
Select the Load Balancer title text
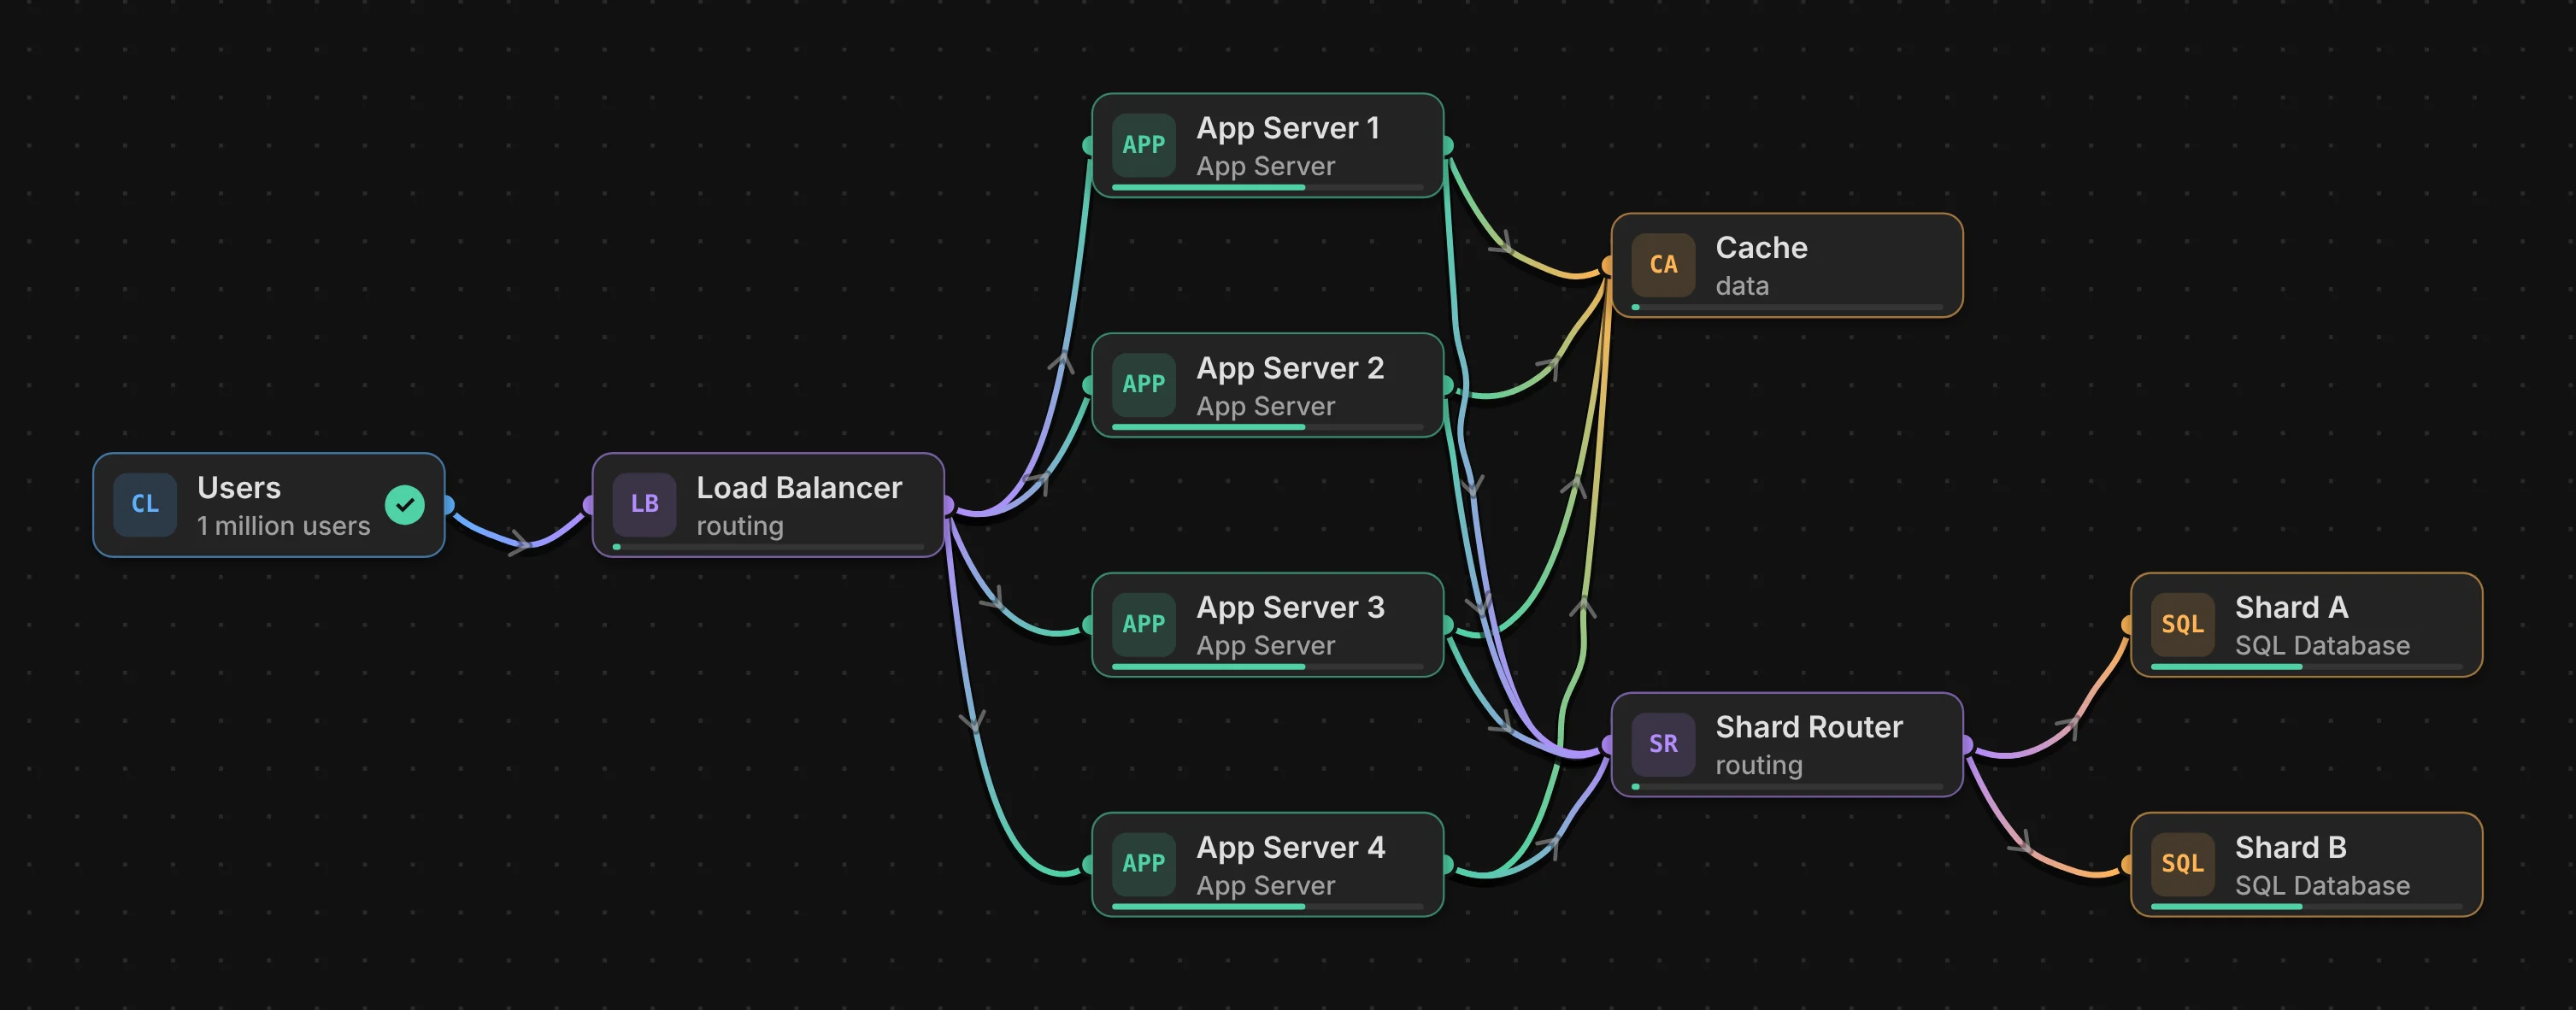(799, 487)
